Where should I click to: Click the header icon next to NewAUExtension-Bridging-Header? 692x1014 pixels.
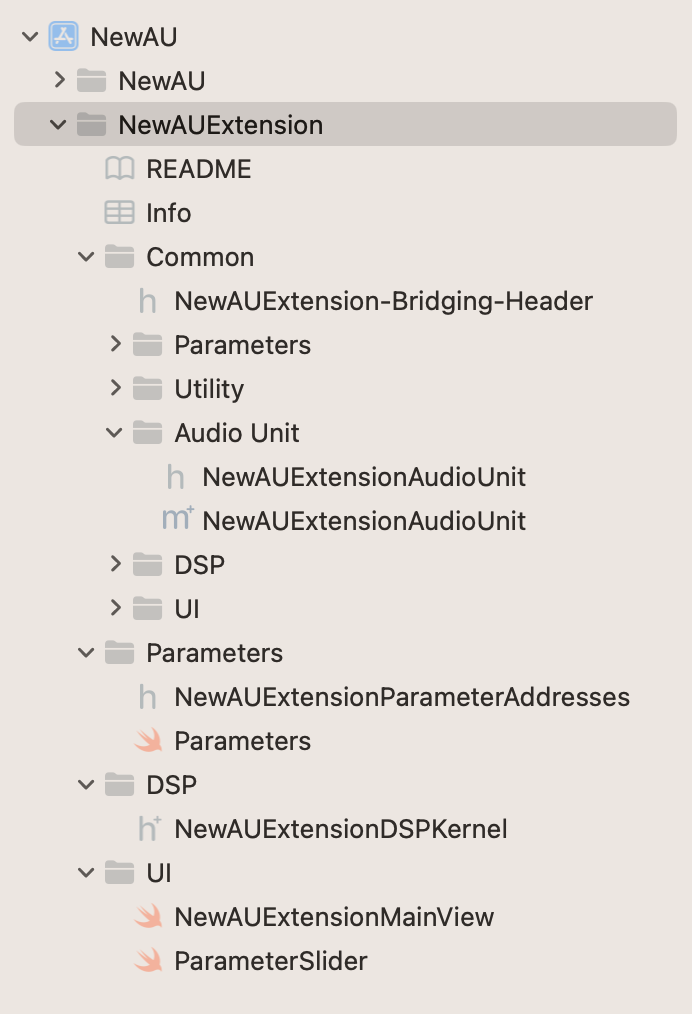148,300
